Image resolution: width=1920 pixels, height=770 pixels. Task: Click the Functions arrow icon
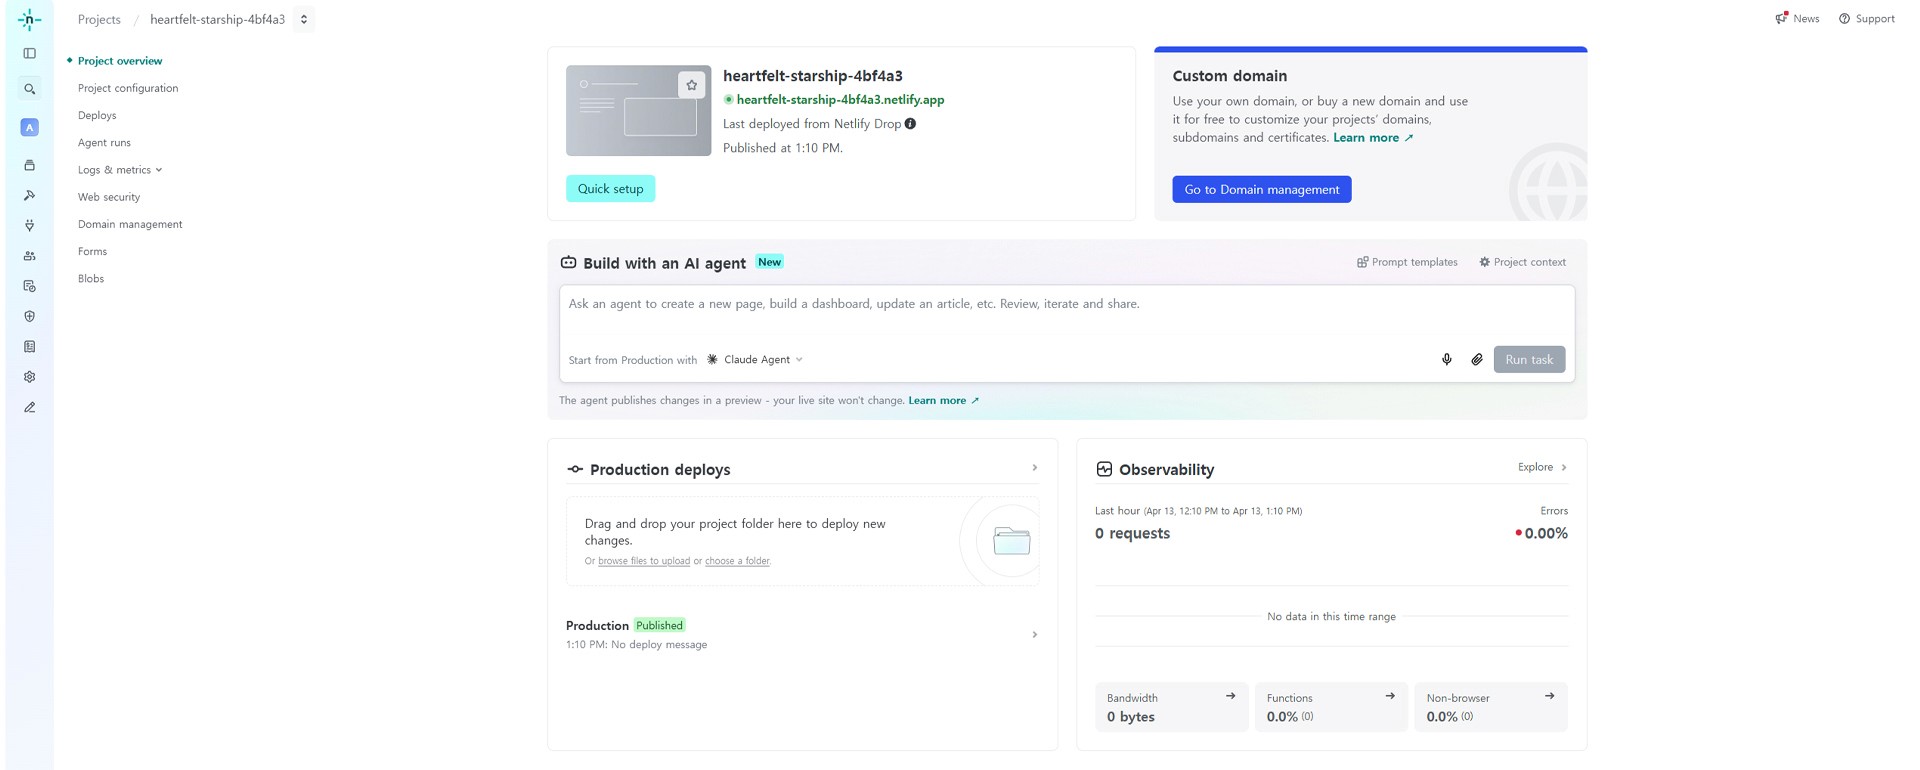click(x=1390, y=696)
